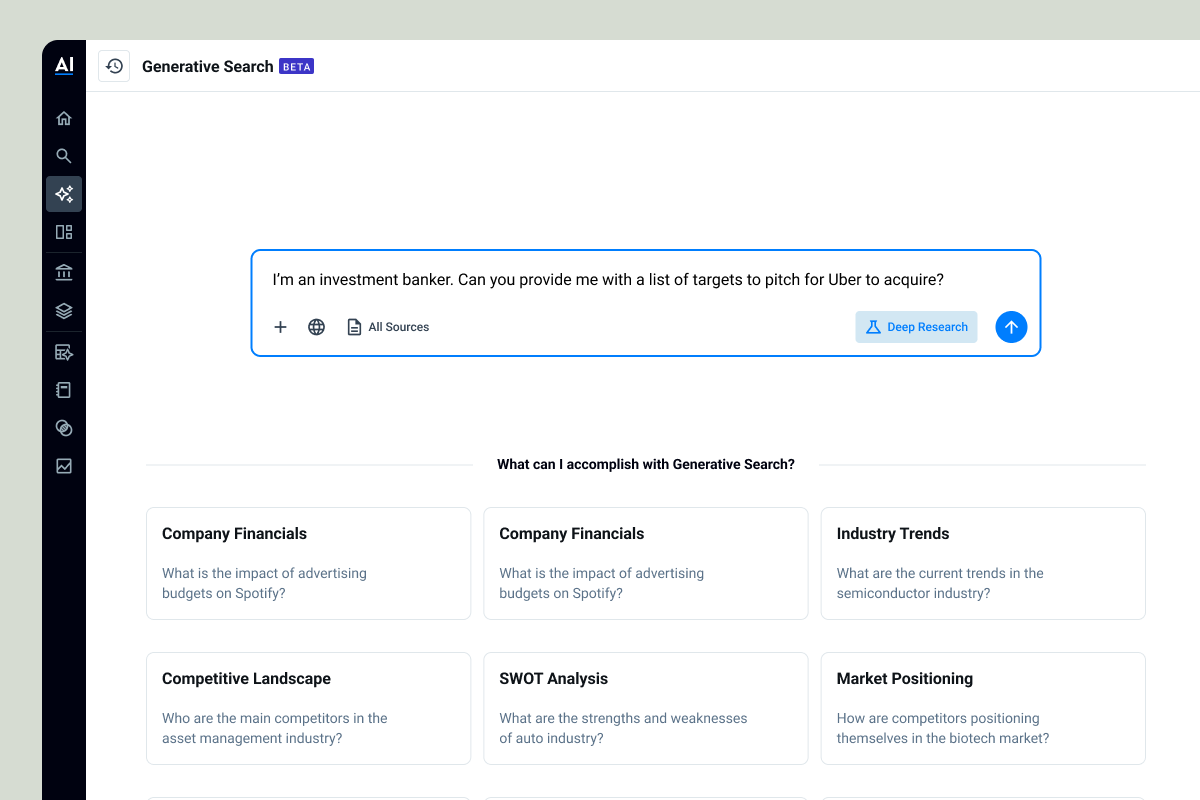This screenshot has width=1200, height=800.
Task: Click the AI logo in the sidebar
Action: (x=64, y=66)
